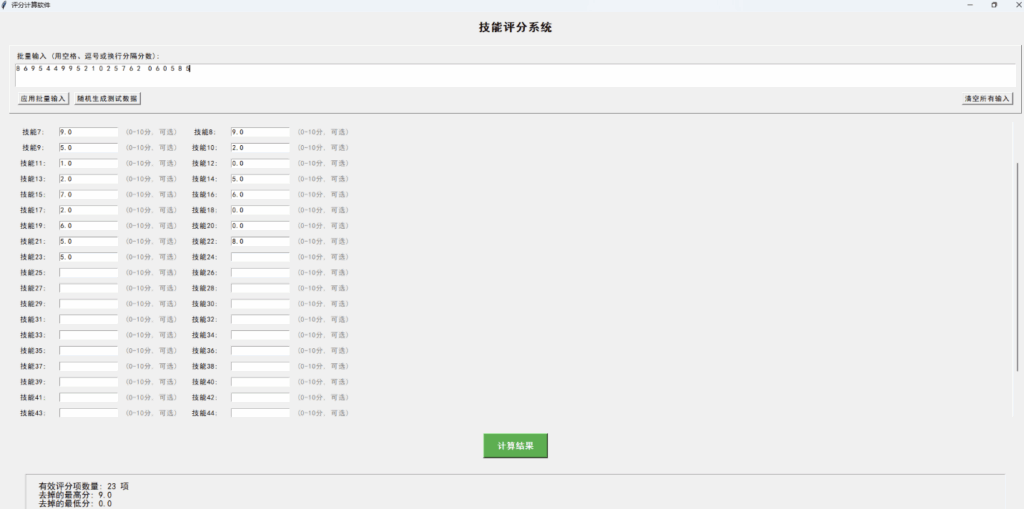Select the 技能23 score field
Screen dimensions: 1024x509
point(88,257)
